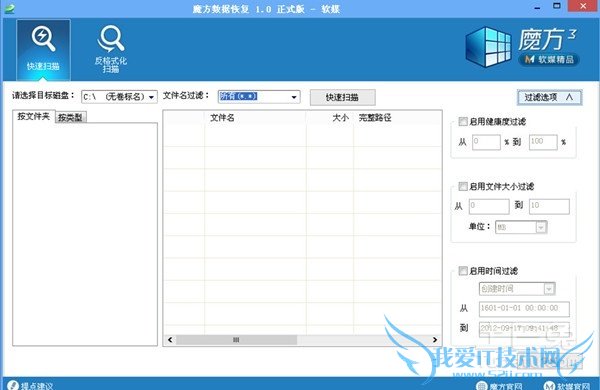Click the file size 从 minimum field

tap(489, 206)
